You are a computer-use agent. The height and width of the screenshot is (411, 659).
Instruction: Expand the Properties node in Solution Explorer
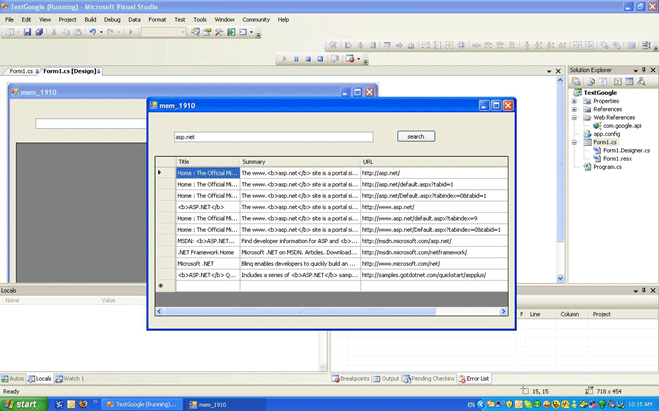coord(574,101)
